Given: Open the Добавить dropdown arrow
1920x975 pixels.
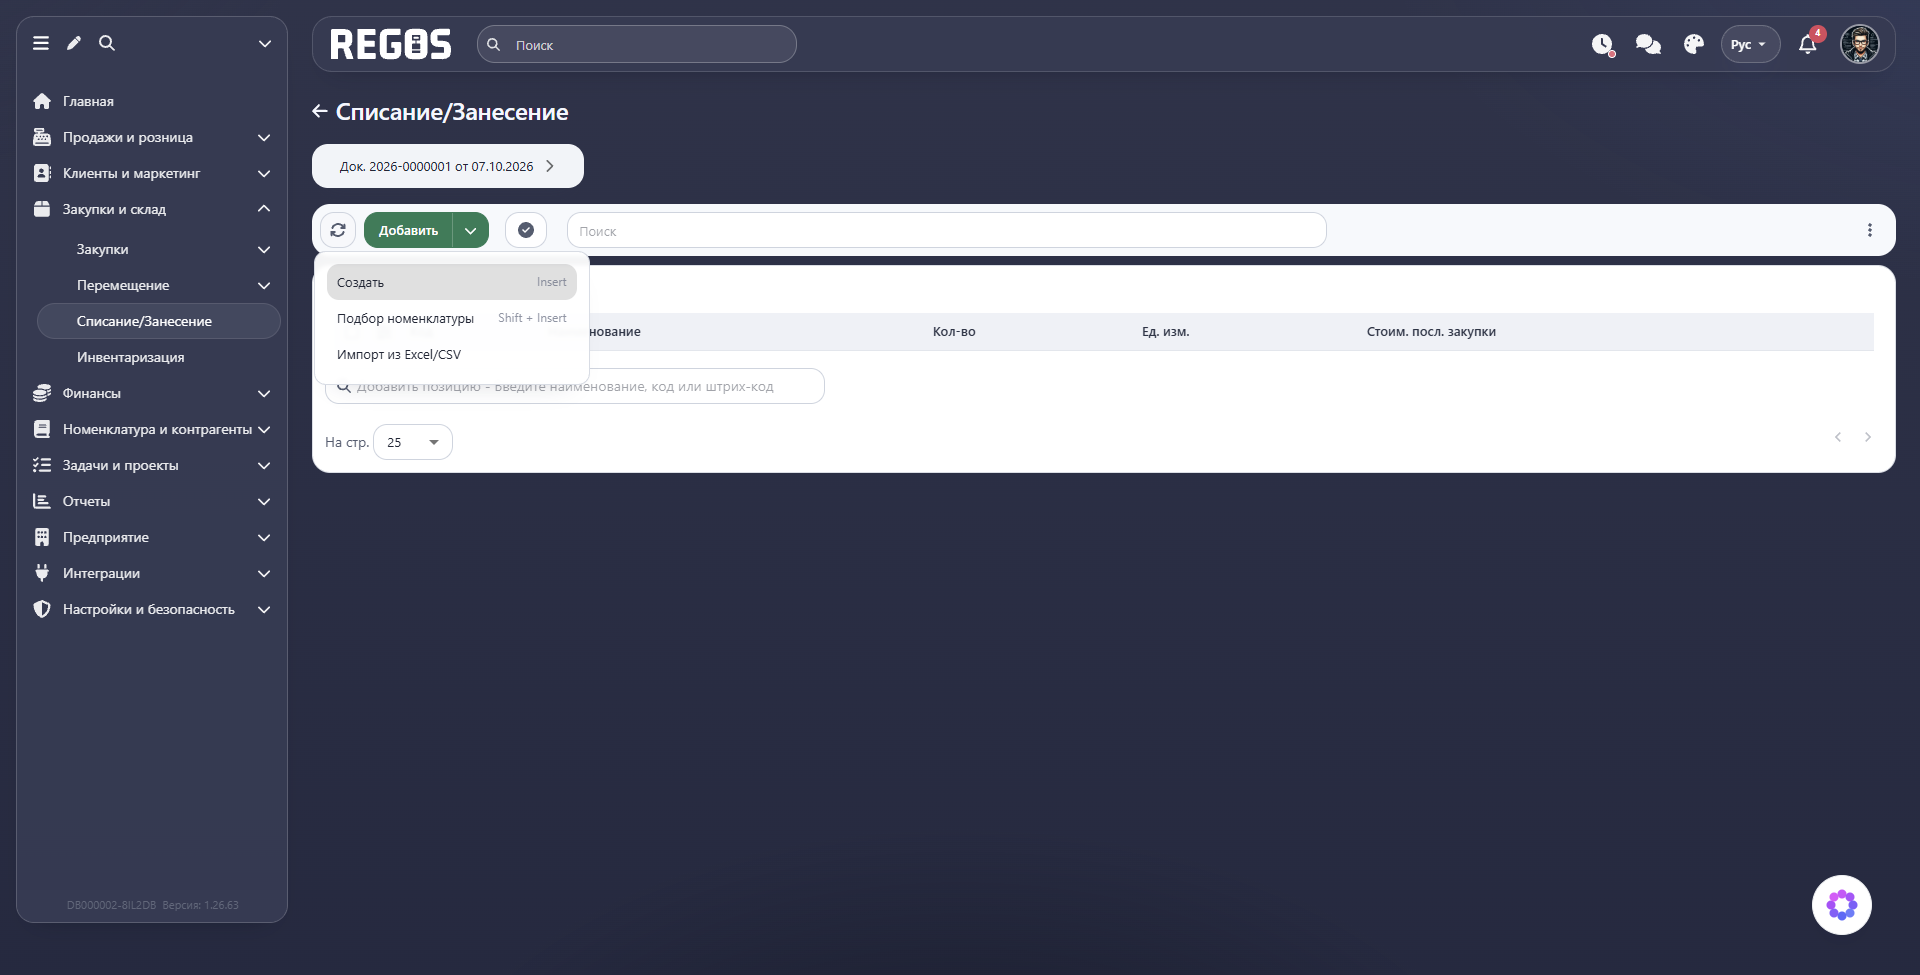Looking at the screenshot, I should pyautogui.click(x=471, y=230).
